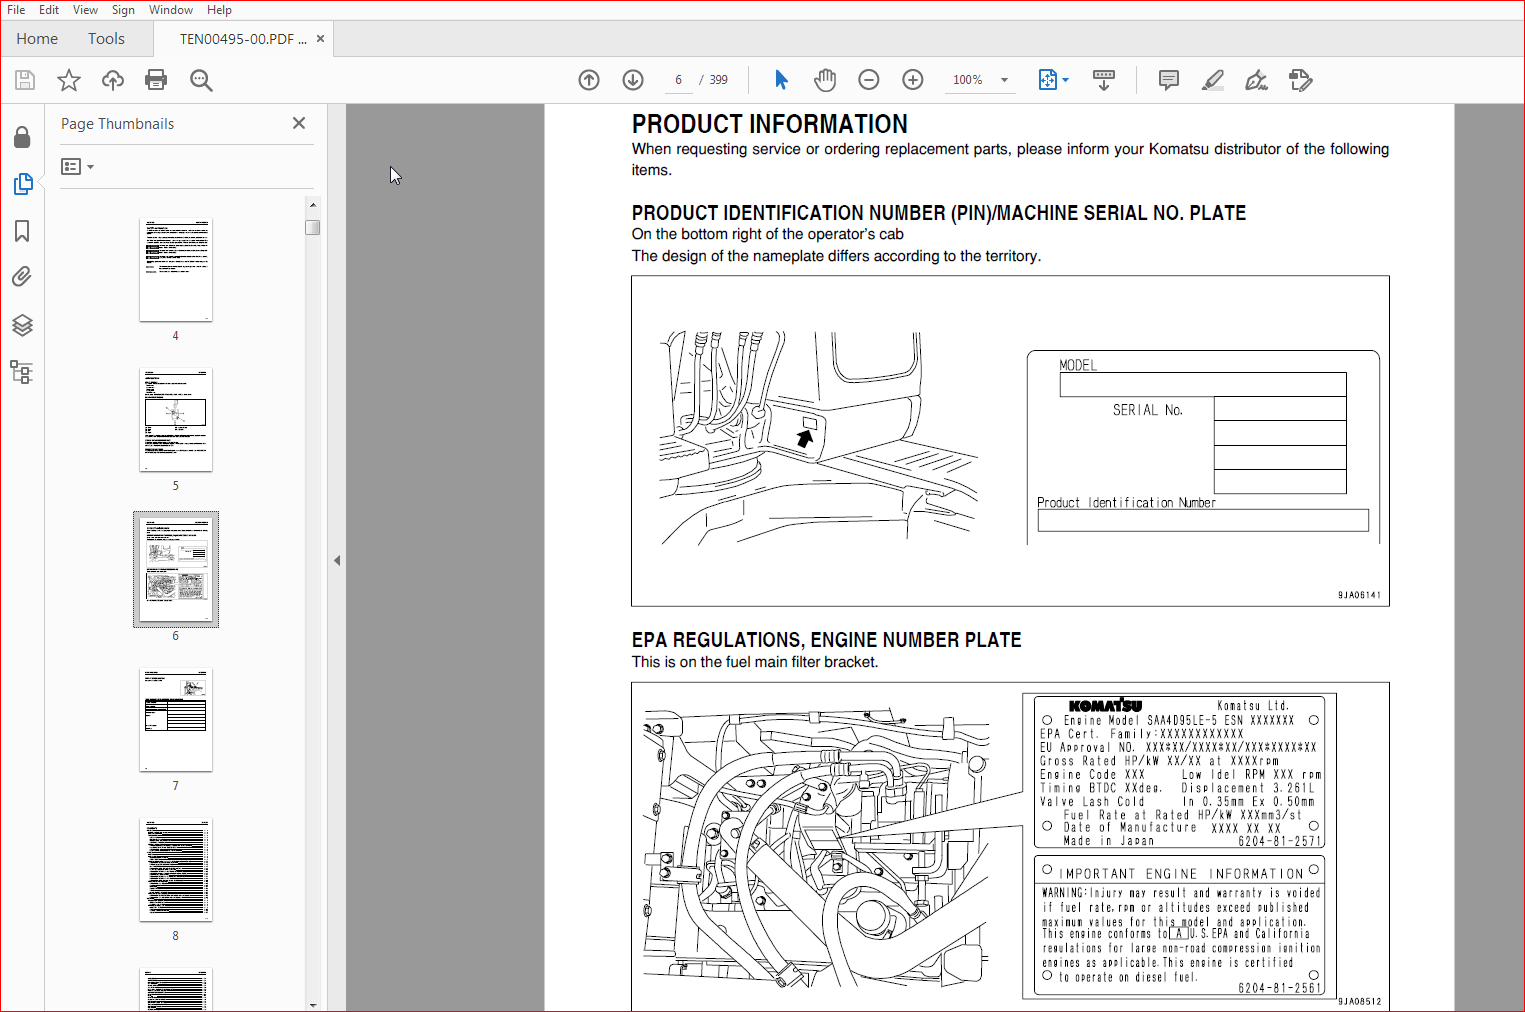Open the Attachments paperclip panel
Screen dimensions: 1525x1012
22,277
